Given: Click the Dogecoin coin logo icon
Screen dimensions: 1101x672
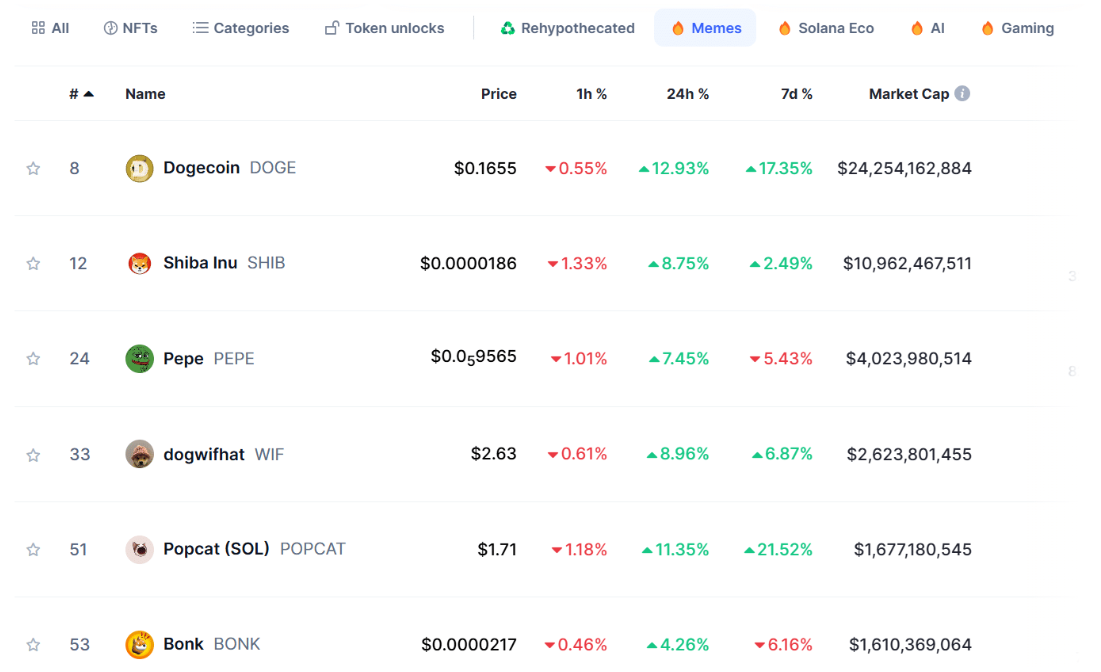Looking at the screenshot, I should tap(139, 168).
